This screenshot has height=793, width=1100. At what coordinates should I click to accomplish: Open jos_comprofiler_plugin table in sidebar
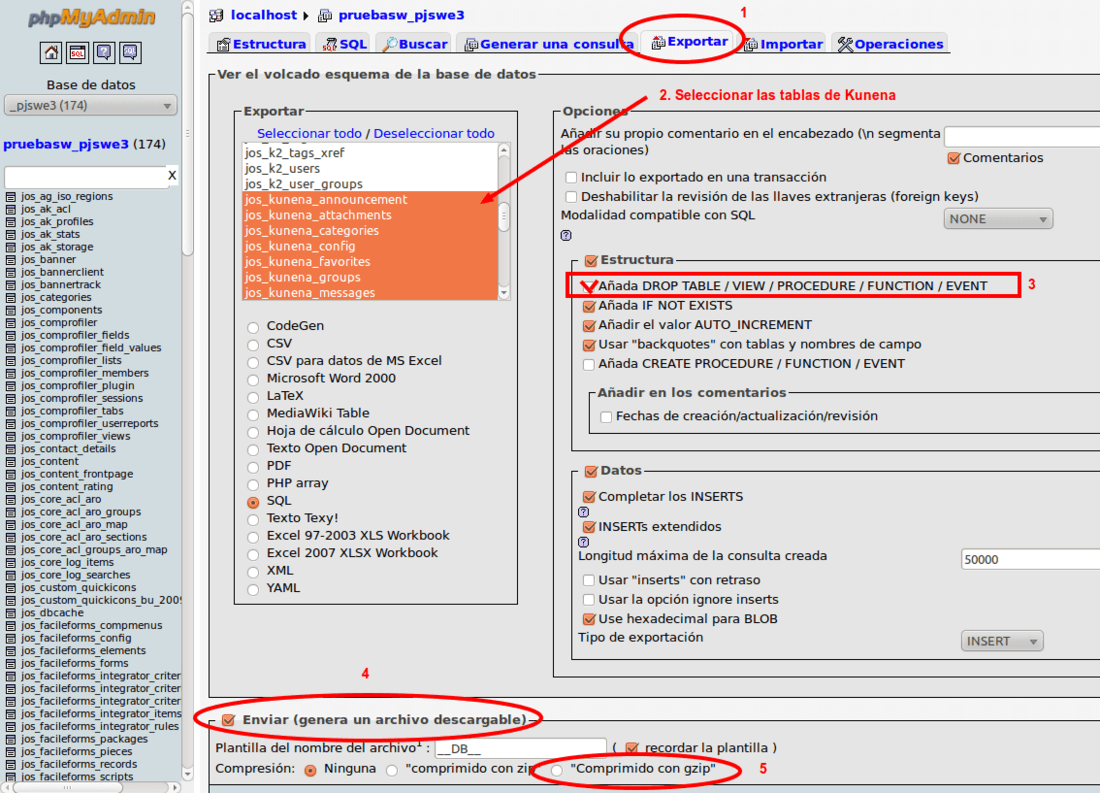click(x=77, y=386)
